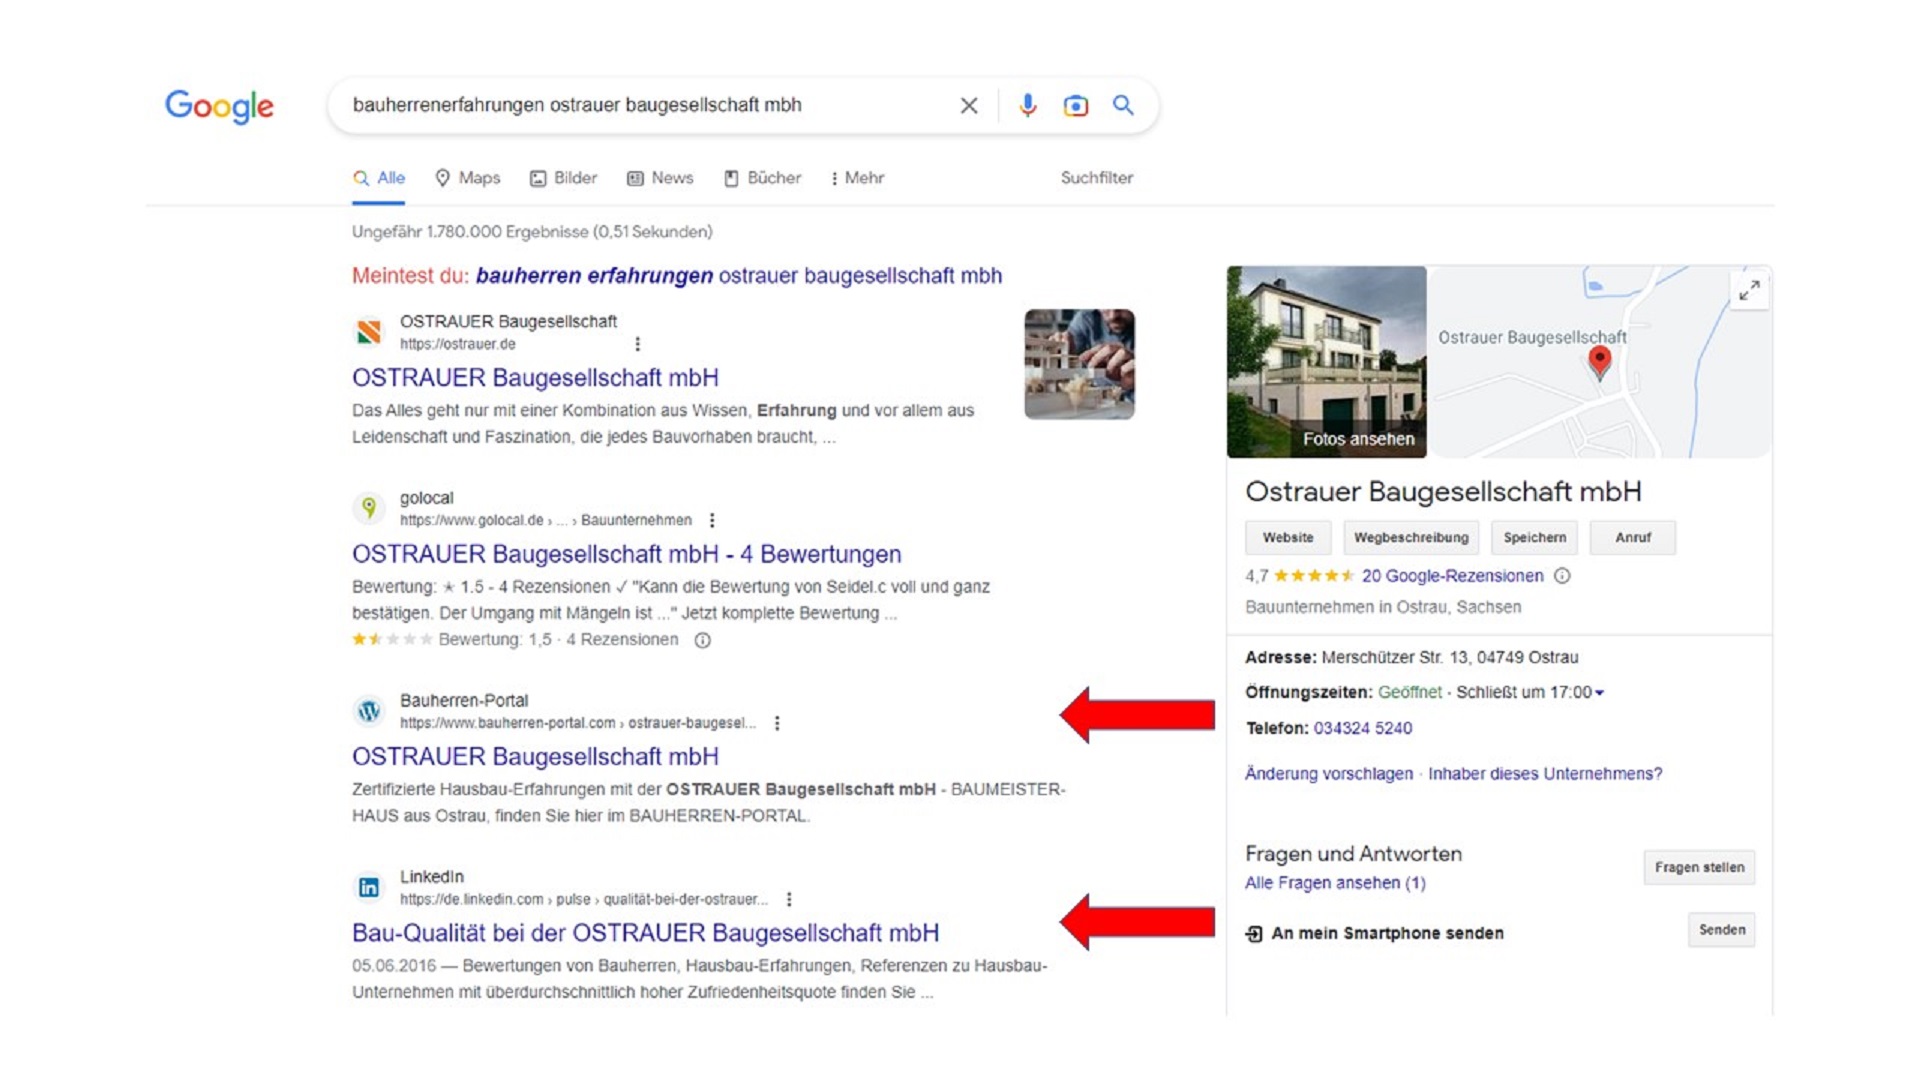Click the blue search magnifier icon

click(x=1123, y=105)
